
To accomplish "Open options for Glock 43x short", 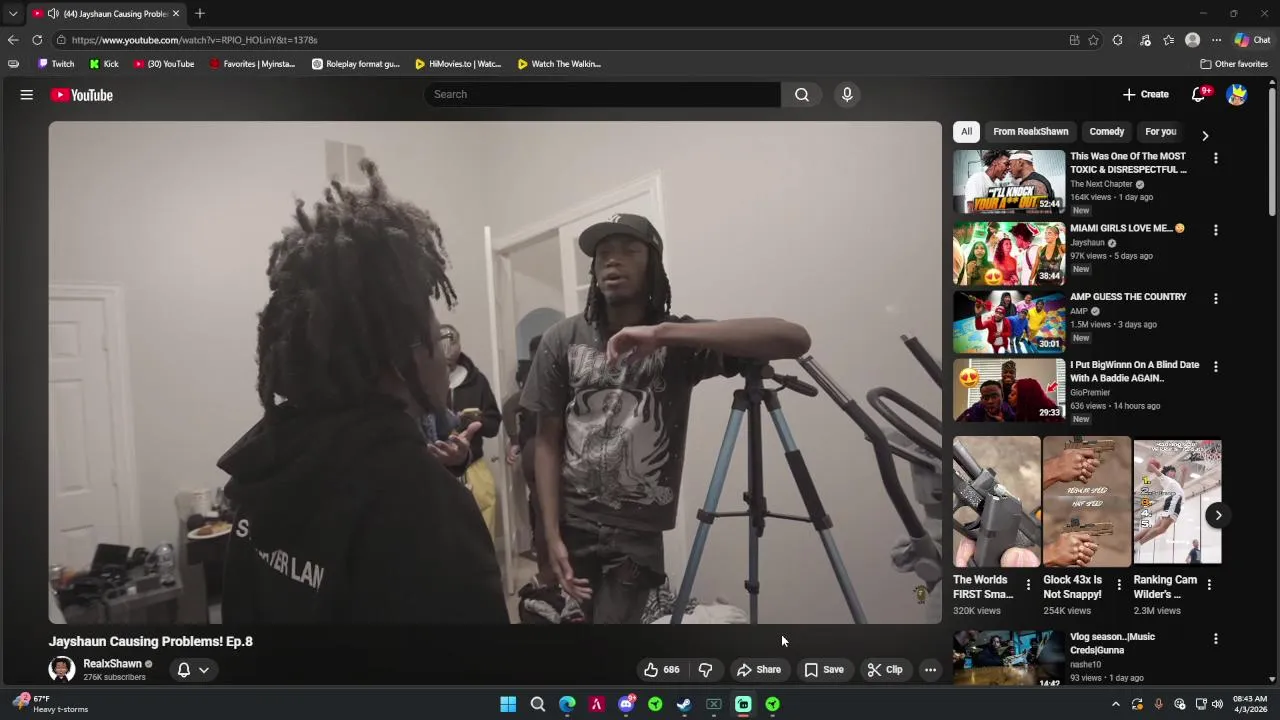I will (1119, 585).
